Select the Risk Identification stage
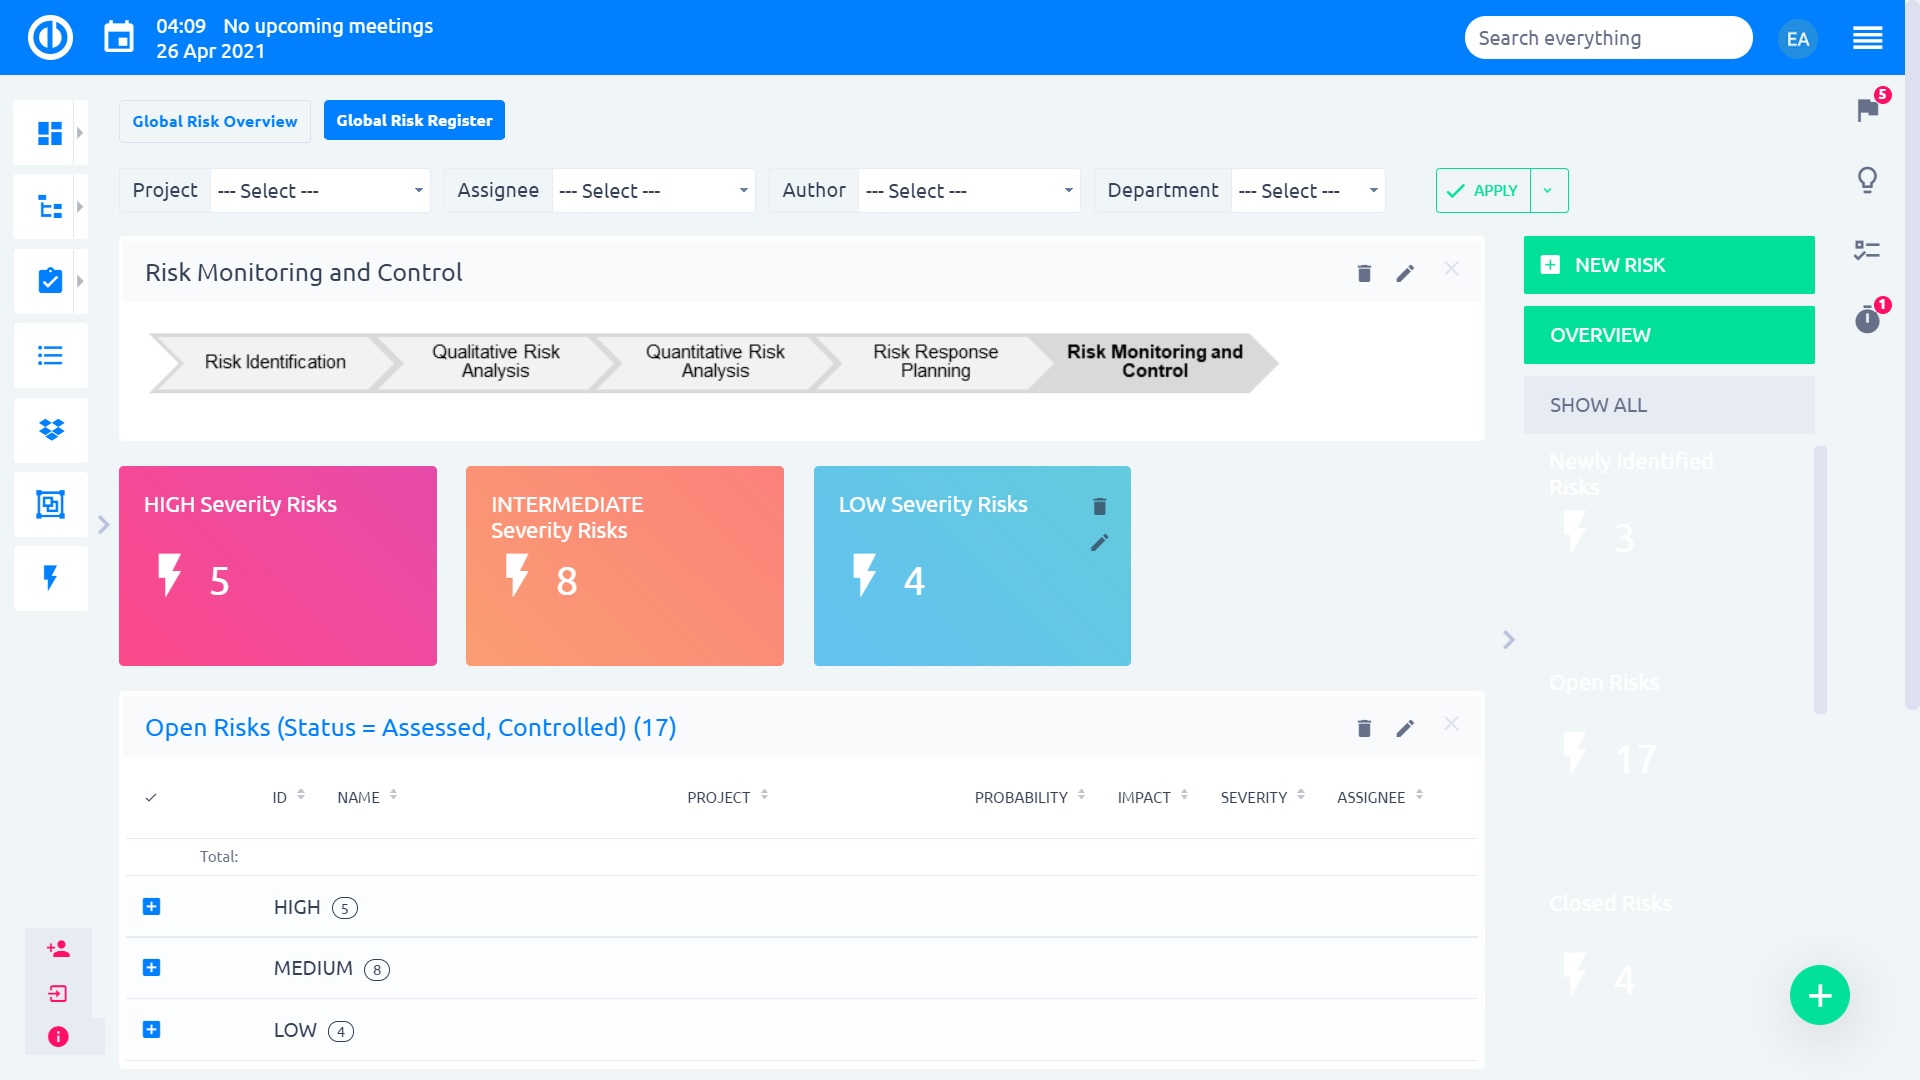Image resolution: width=1920 pixels, height=1080 pixels. pos(274,362)
